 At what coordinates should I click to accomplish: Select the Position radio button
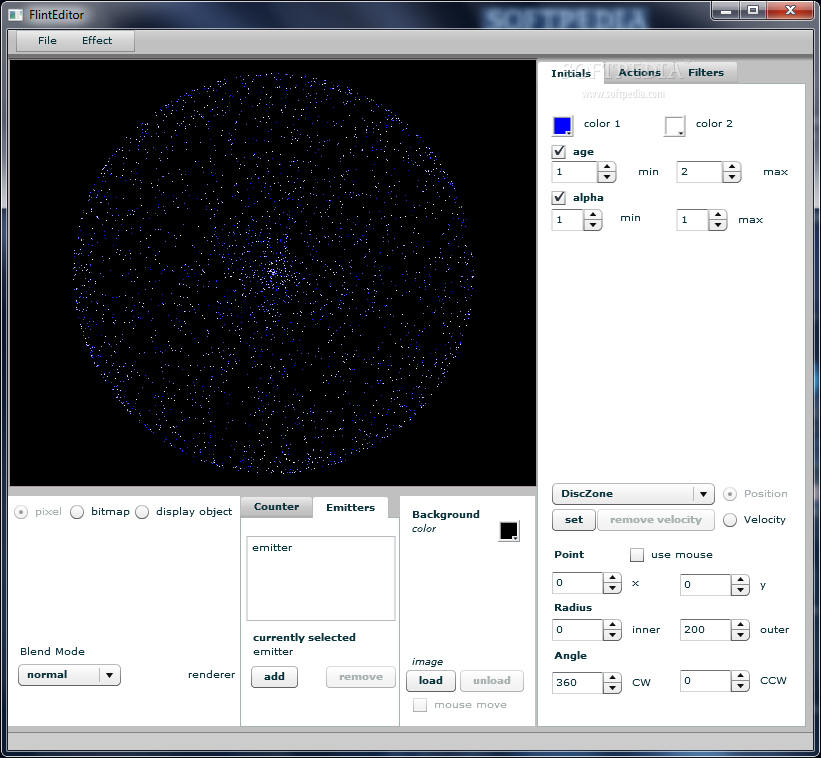[730, 494]
